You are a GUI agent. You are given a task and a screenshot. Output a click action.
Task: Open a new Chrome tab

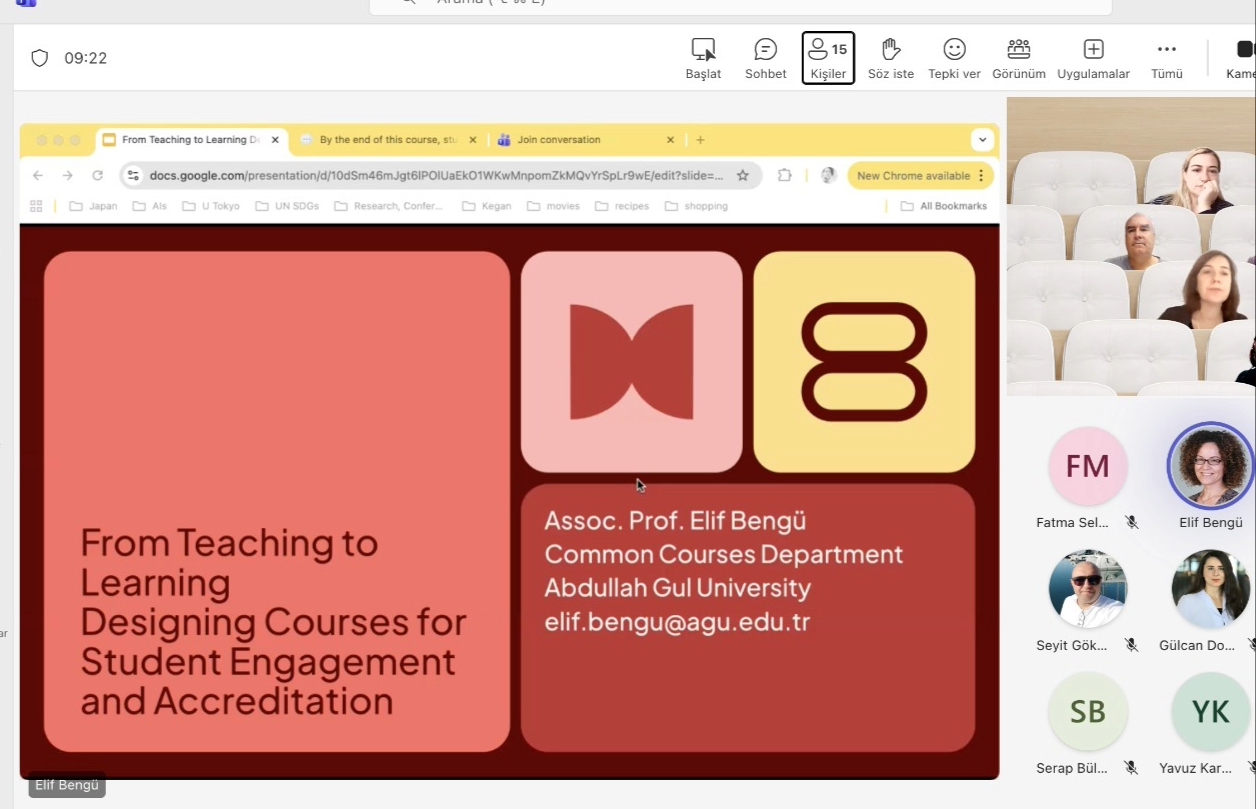pyautogui.click(x=700, y=140)
